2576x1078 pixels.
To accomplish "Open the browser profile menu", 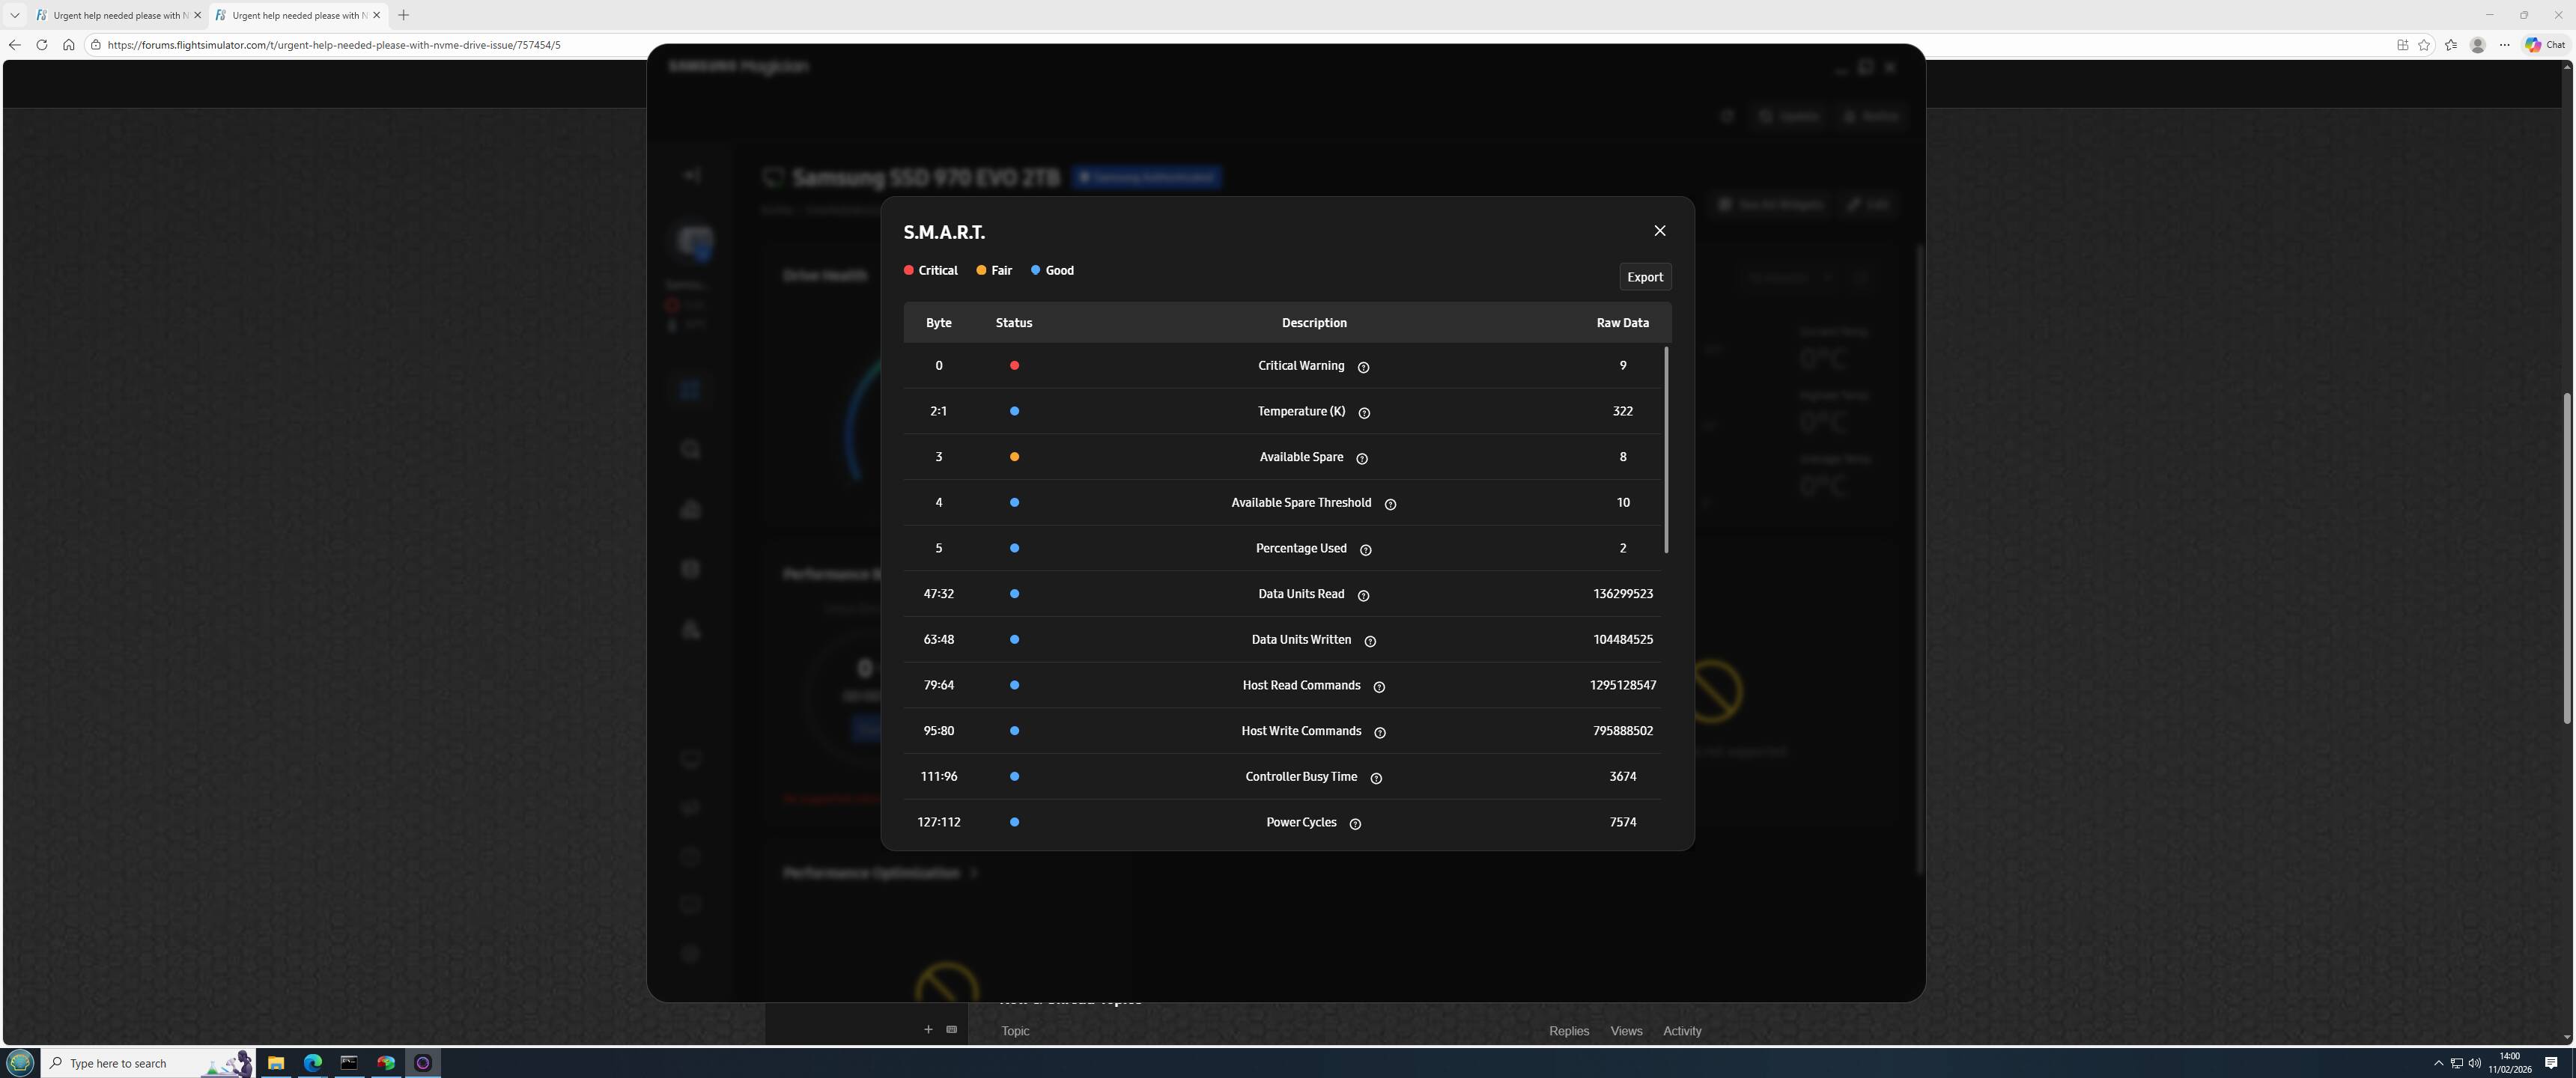I will coord(2478,45).
